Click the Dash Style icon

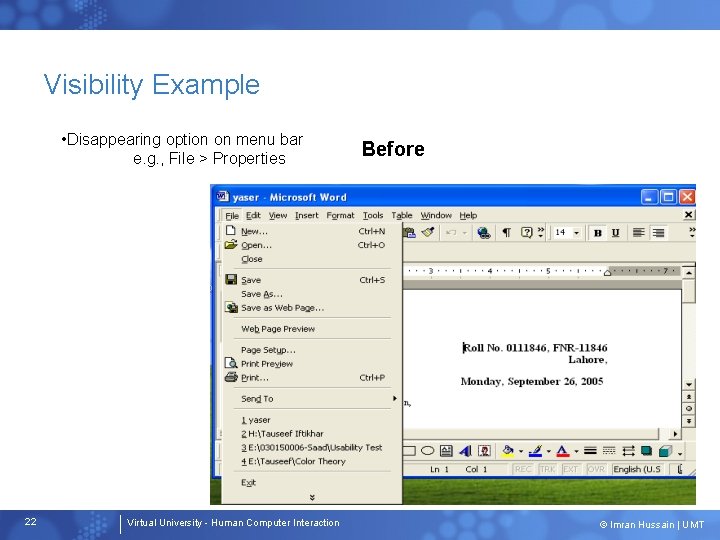click(x=609, y=451)
